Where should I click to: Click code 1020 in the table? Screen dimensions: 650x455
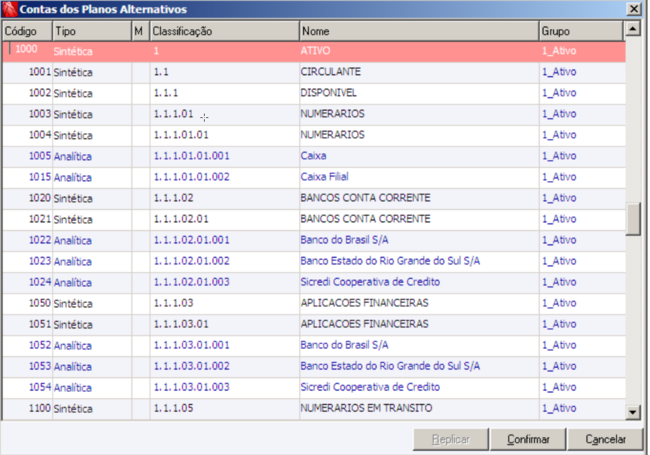point(40,198)
